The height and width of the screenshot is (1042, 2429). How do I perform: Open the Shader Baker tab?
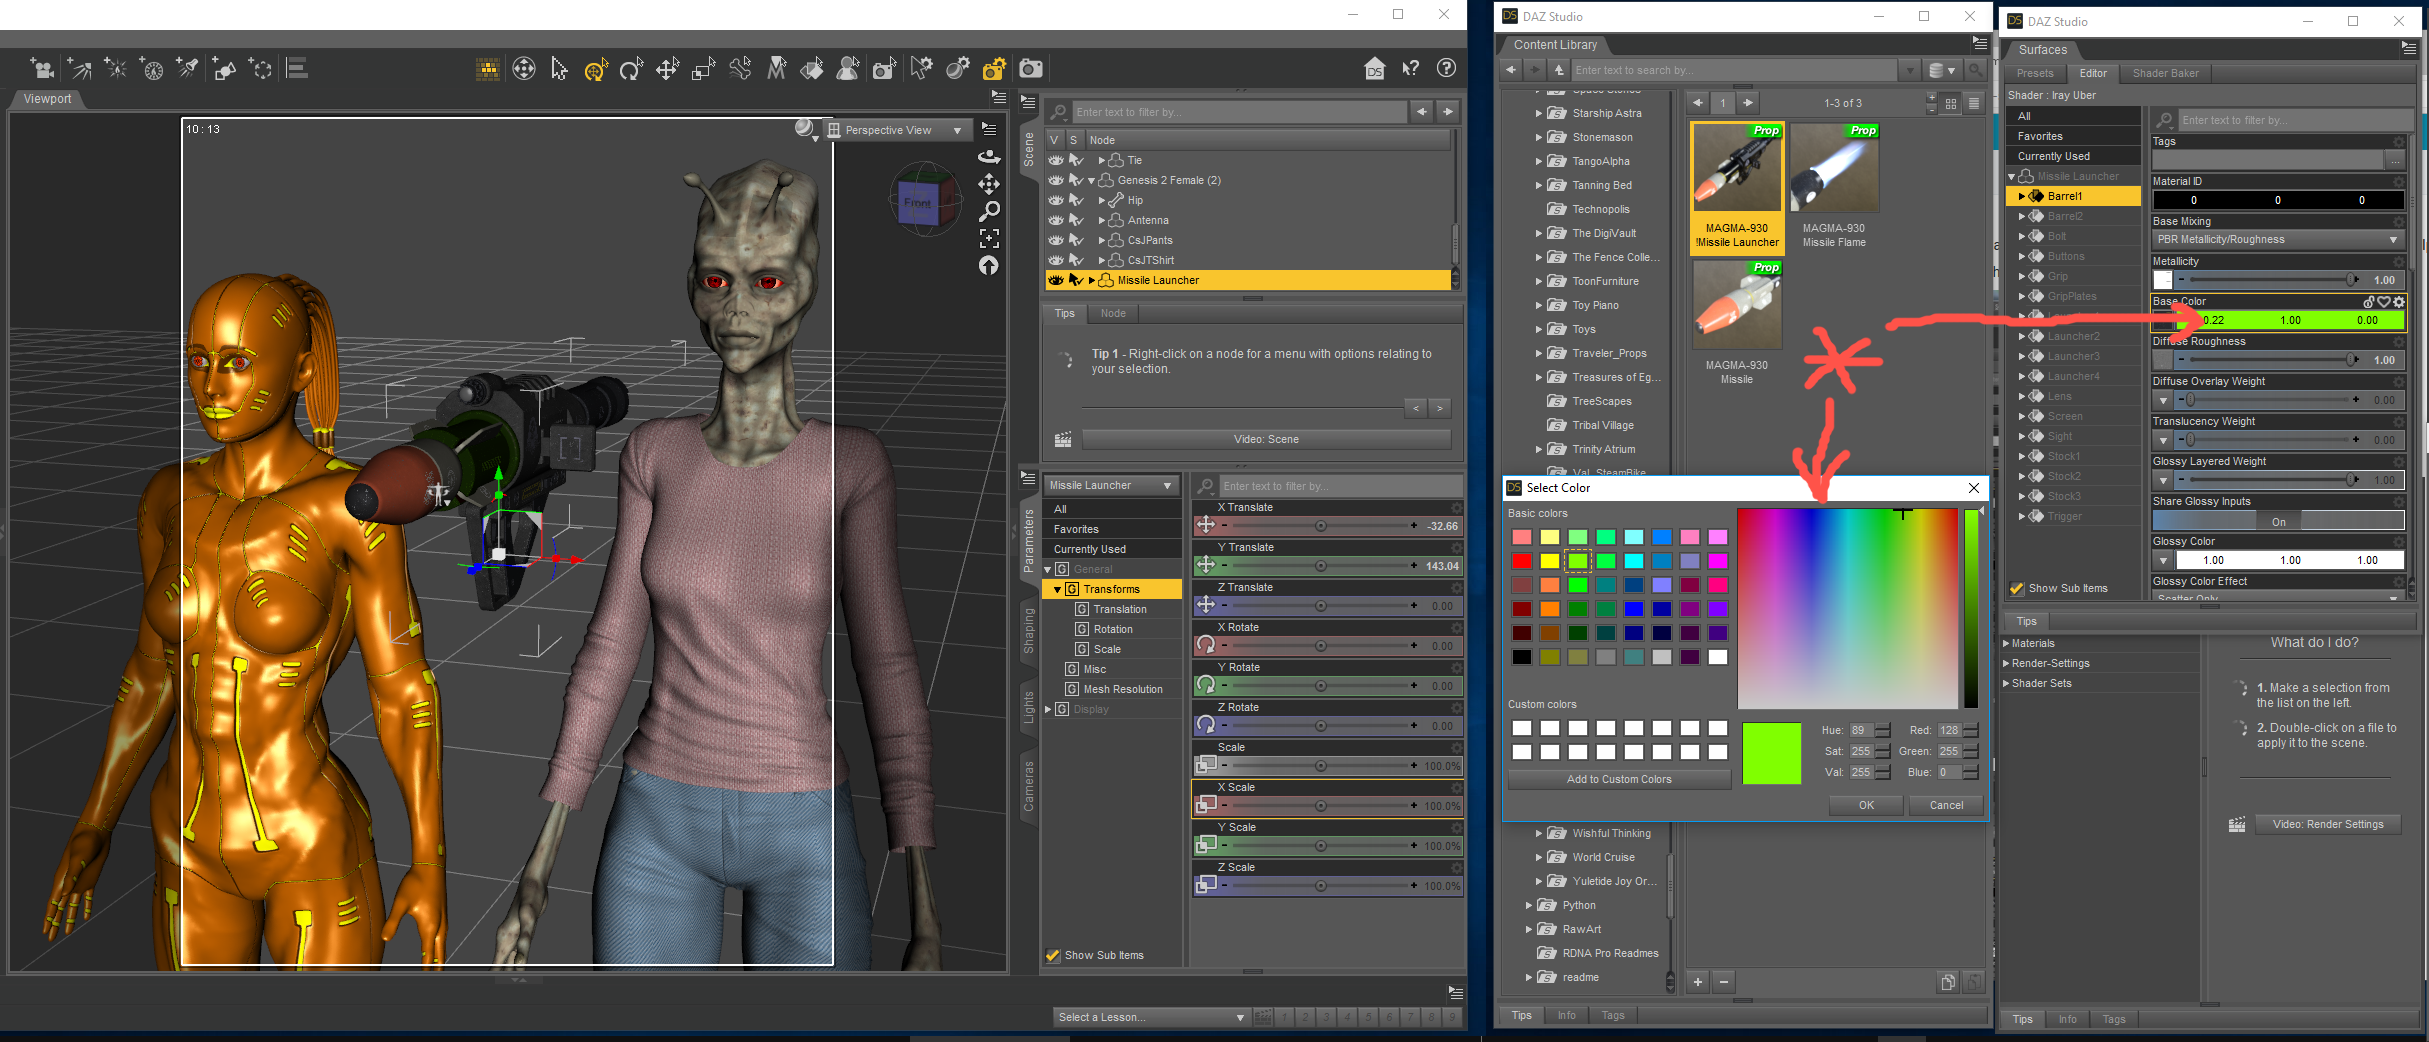[x=2165, y=73]
